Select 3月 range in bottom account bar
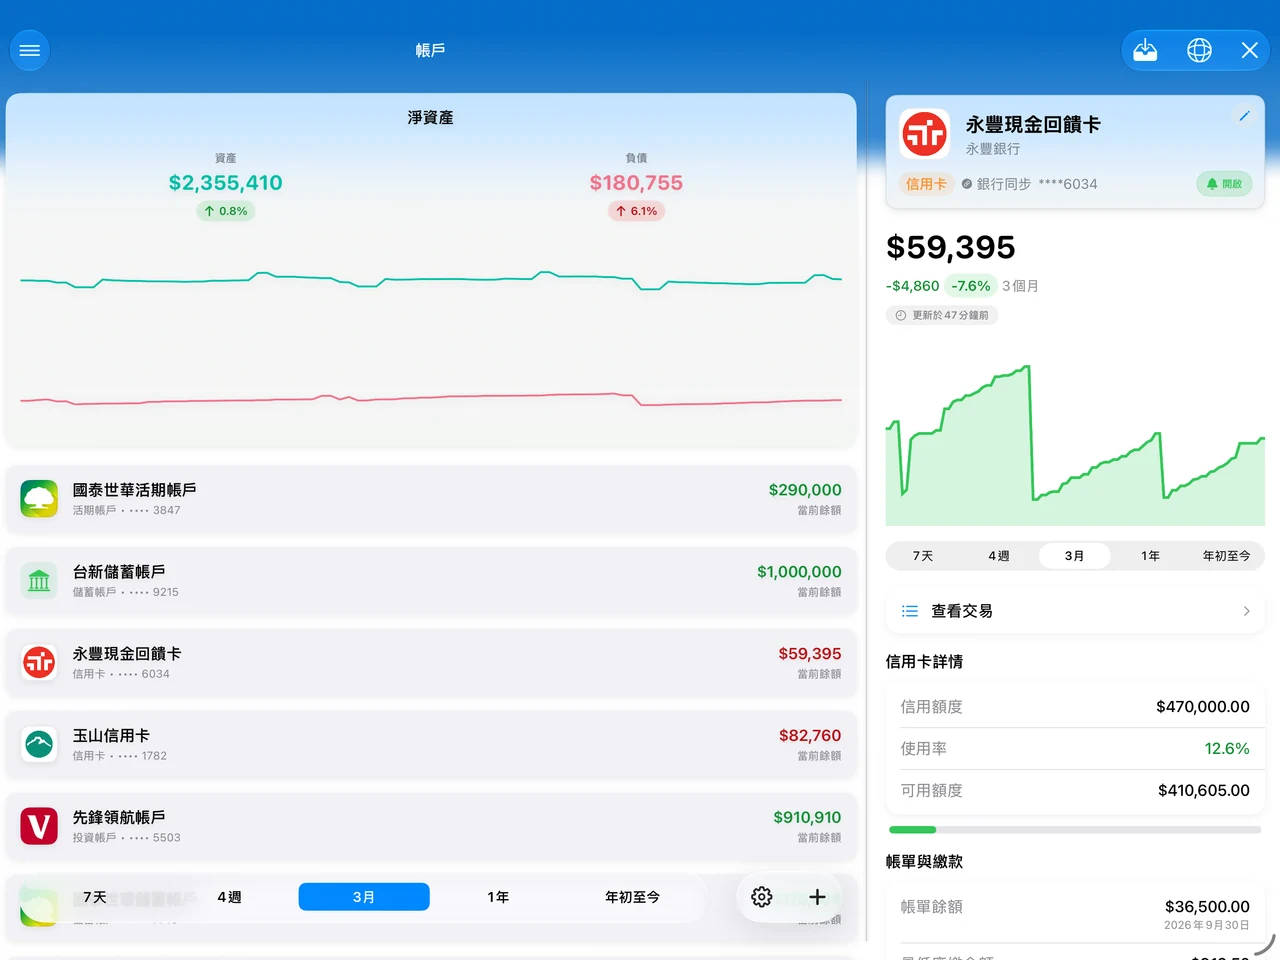 pyautogui.click(x=364, y=897)
